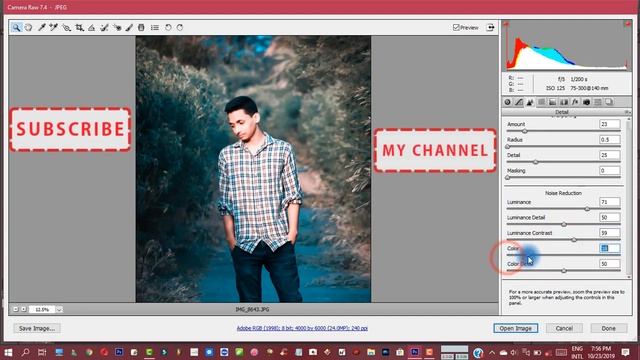The height and width of the screenshot is (360, 640).
Task: Select the Graduated Filter tool
Action: click(x=141, y=27)
